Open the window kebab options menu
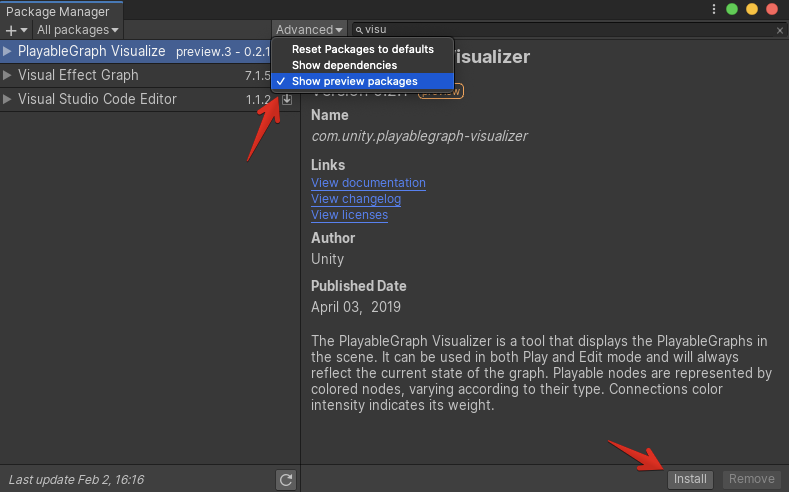789x492 pixels. point(714,9)
